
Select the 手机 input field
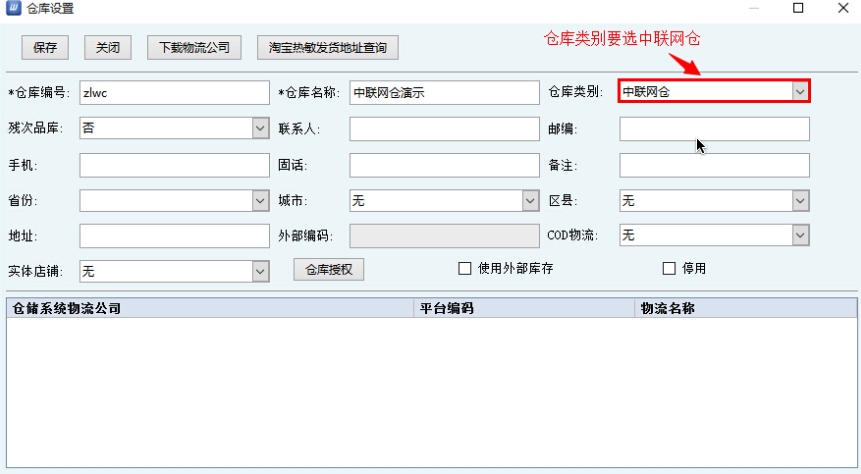pos(175,165)
